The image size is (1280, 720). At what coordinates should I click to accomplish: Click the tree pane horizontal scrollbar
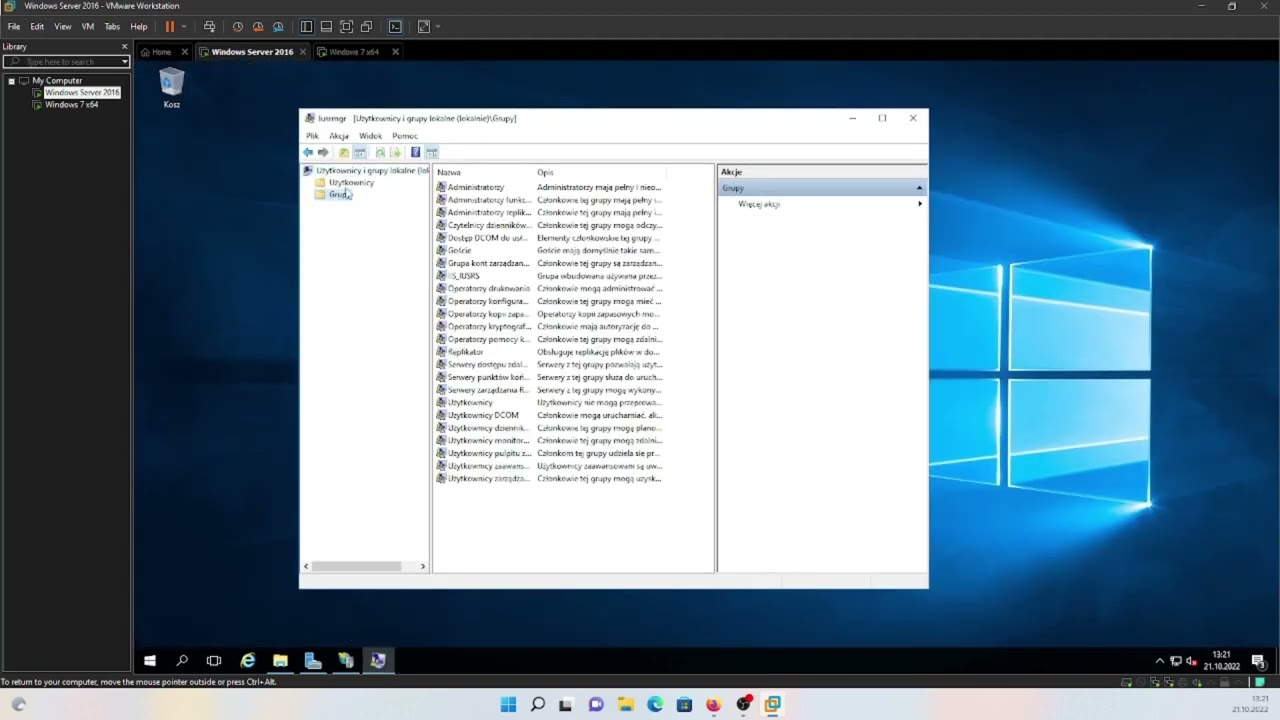click(x=357, y=567)
